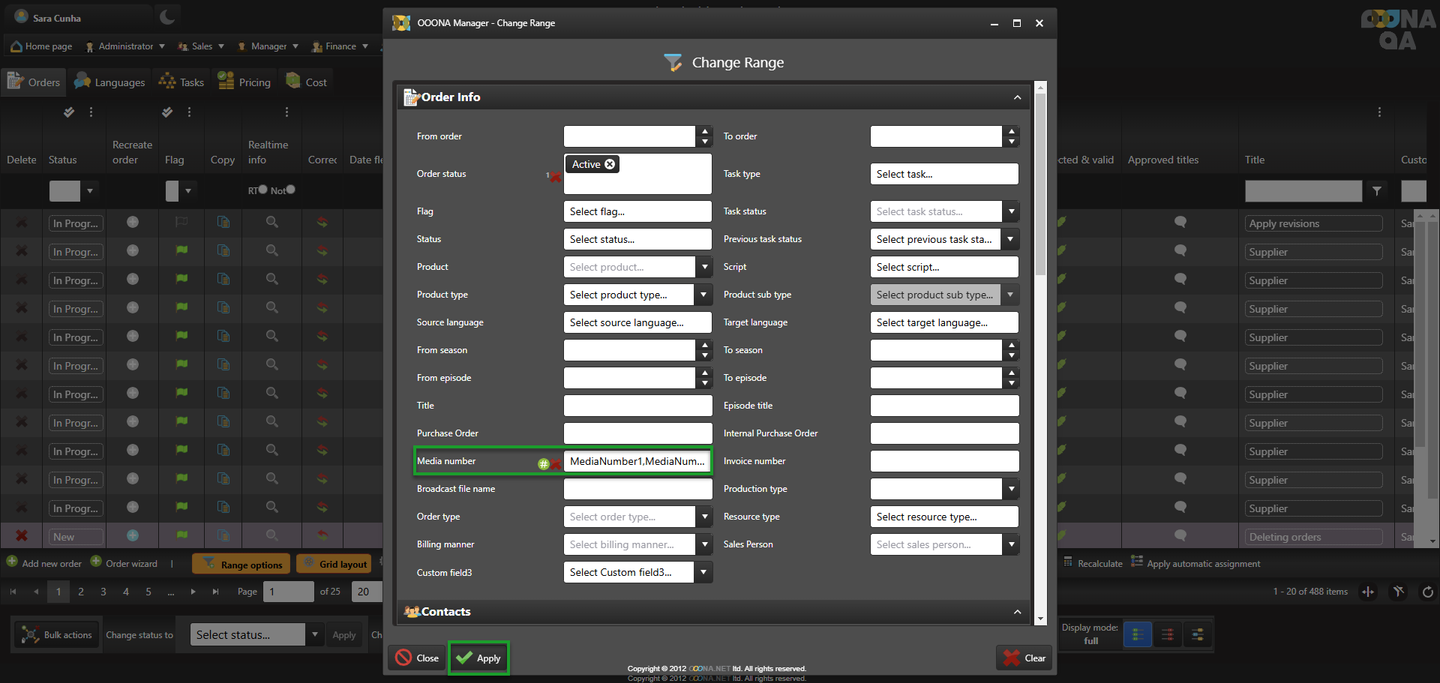The height and width of the screenshot is (683, 1440).
Task: Select the Not radio button filter
Action: click(x=290, y=190)
